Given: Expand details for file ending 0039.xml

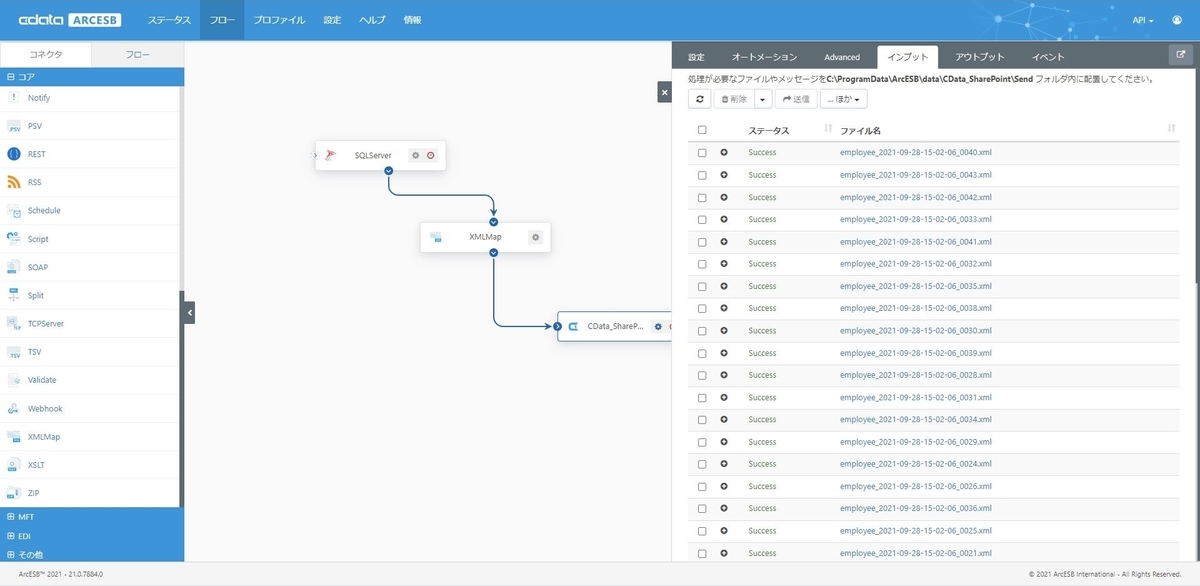Looking at the screenshot, I should tap(724, 353).
